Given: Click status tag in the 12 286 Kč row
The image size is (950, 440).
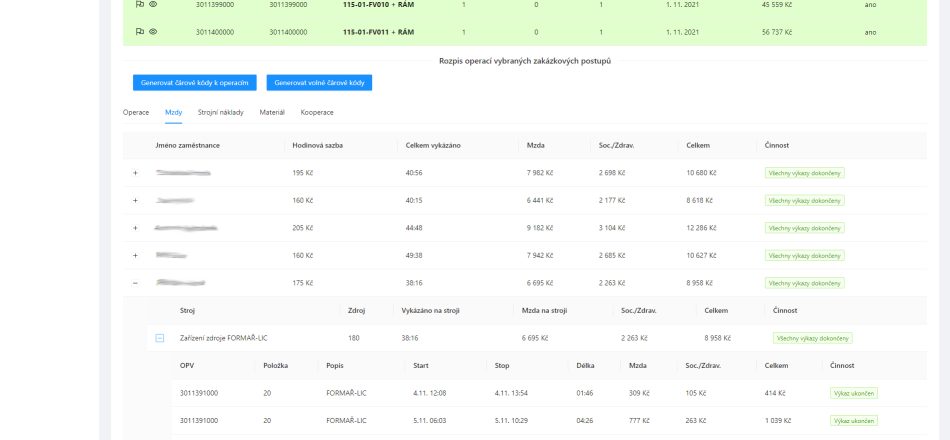Looking at the screenshot, I should 804,228.
